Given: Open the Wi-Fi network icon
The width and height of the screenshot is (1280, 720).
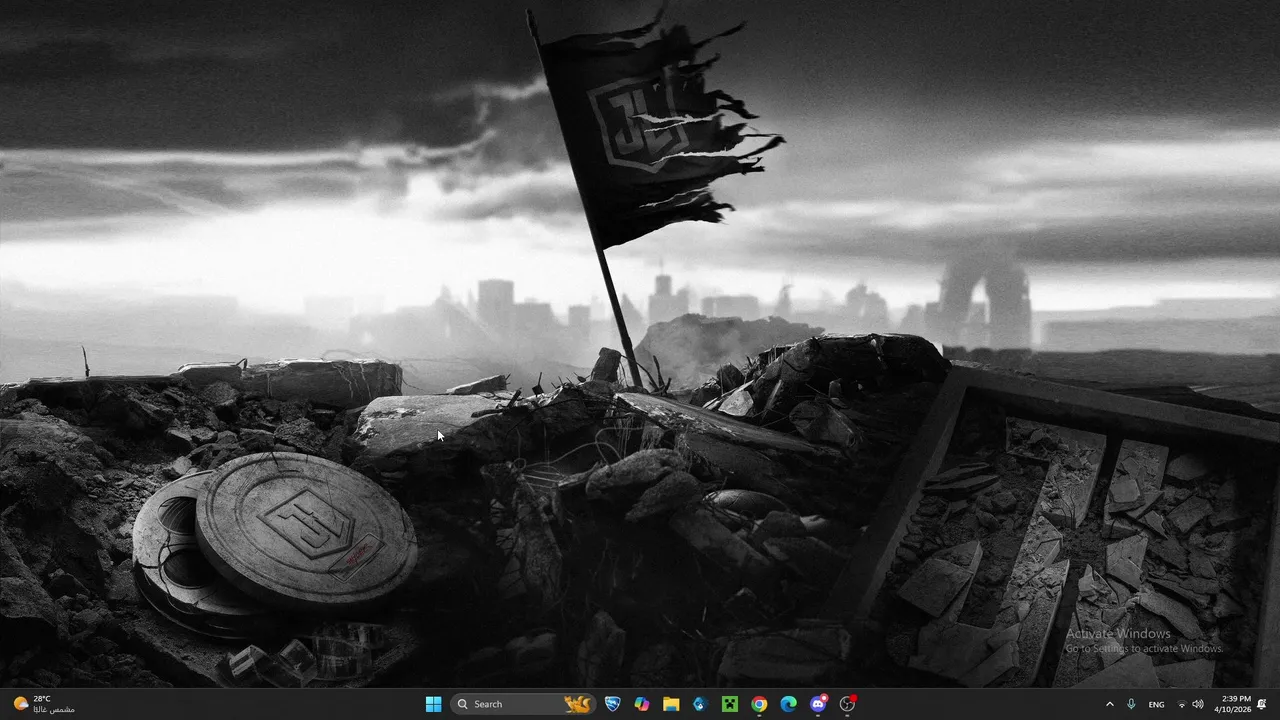Looking at the screenshot, I should 1182,704.
